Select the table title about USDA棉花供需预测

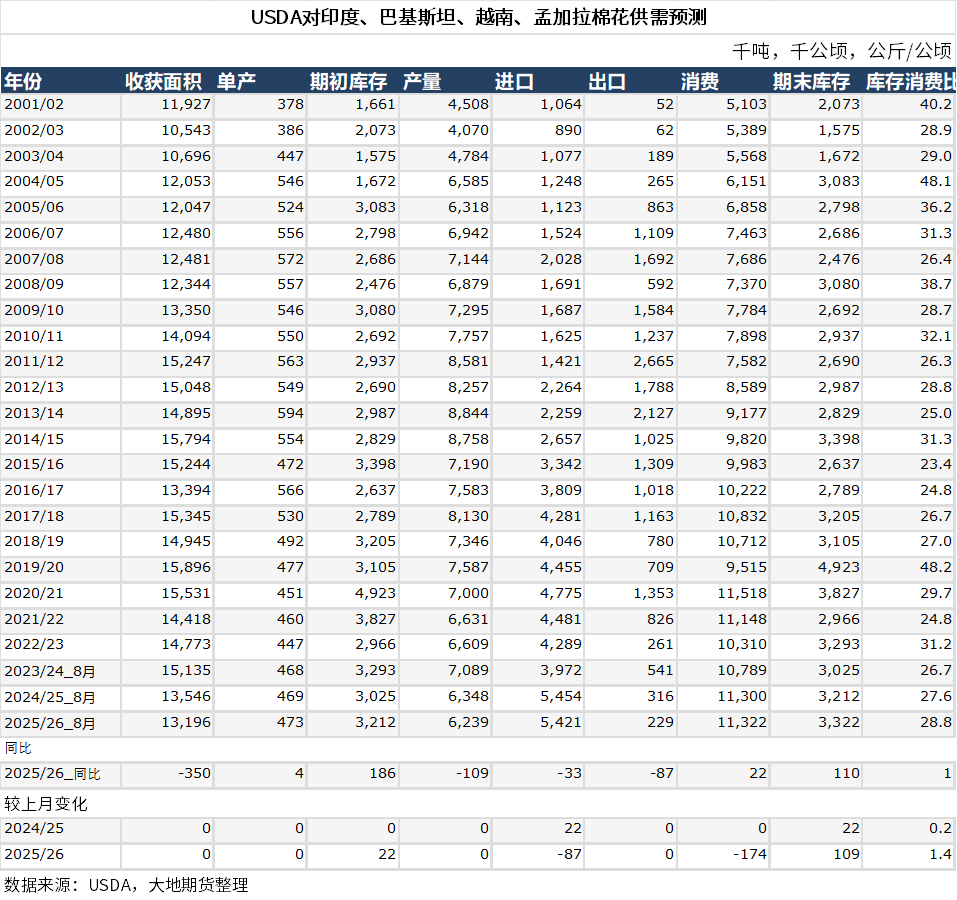[x=478, y=17]
